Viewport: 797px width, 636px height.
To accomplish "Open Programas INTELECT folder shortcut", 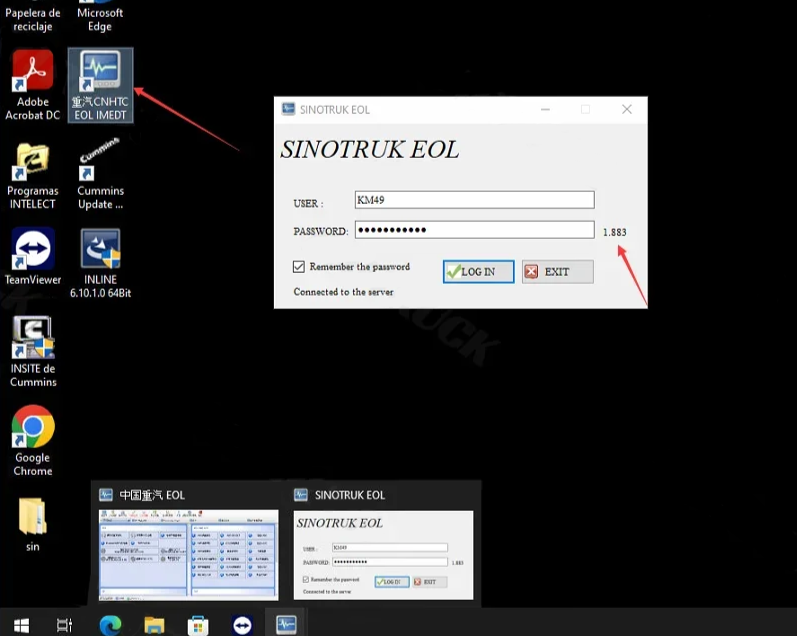I will coord(33,176).
